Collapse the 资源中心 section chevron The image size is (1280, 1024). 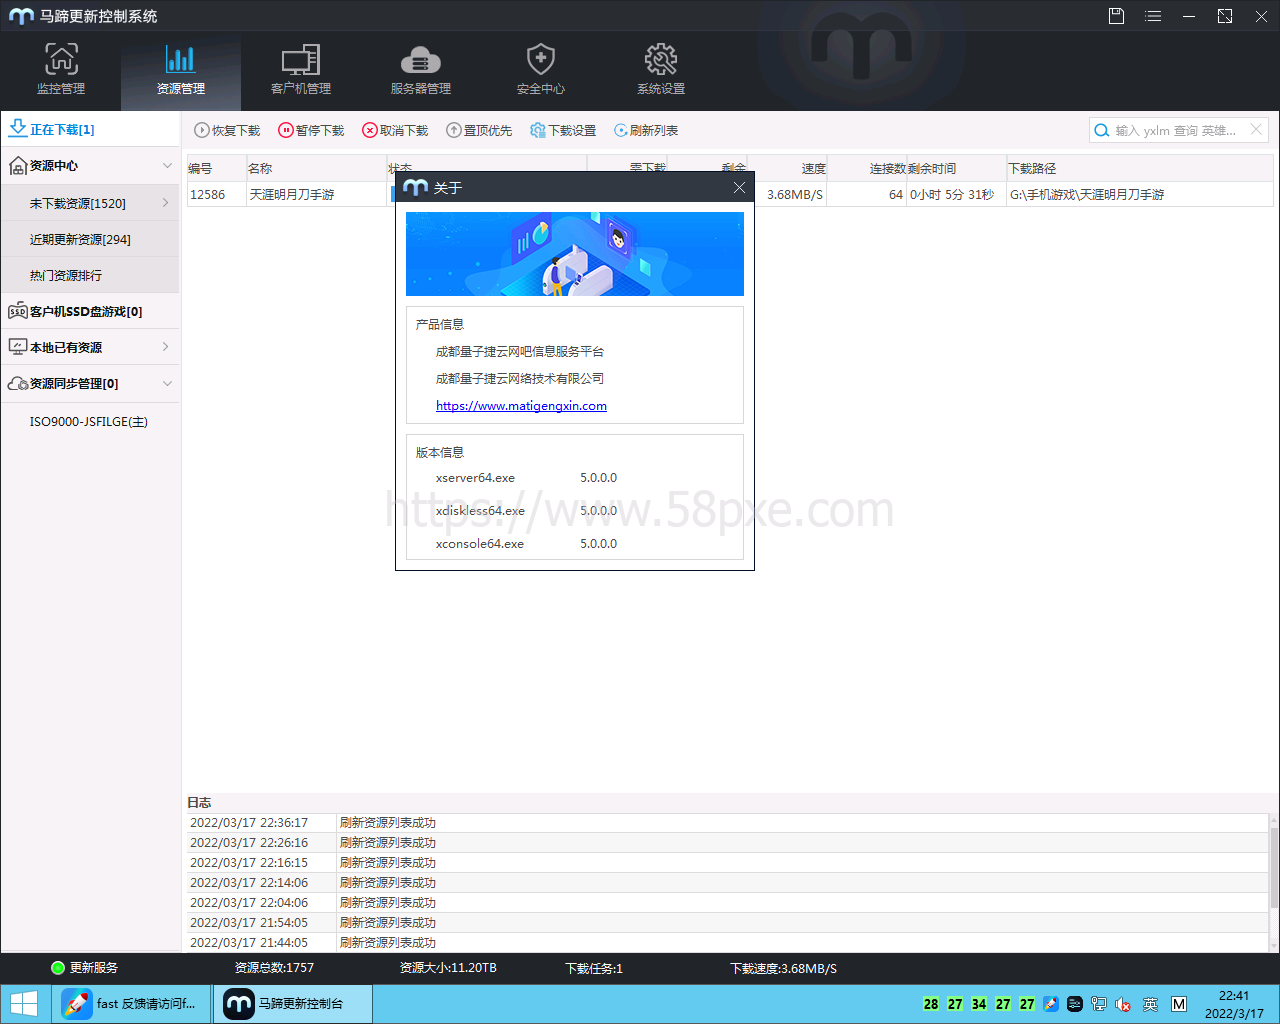[x=167, y=165]
